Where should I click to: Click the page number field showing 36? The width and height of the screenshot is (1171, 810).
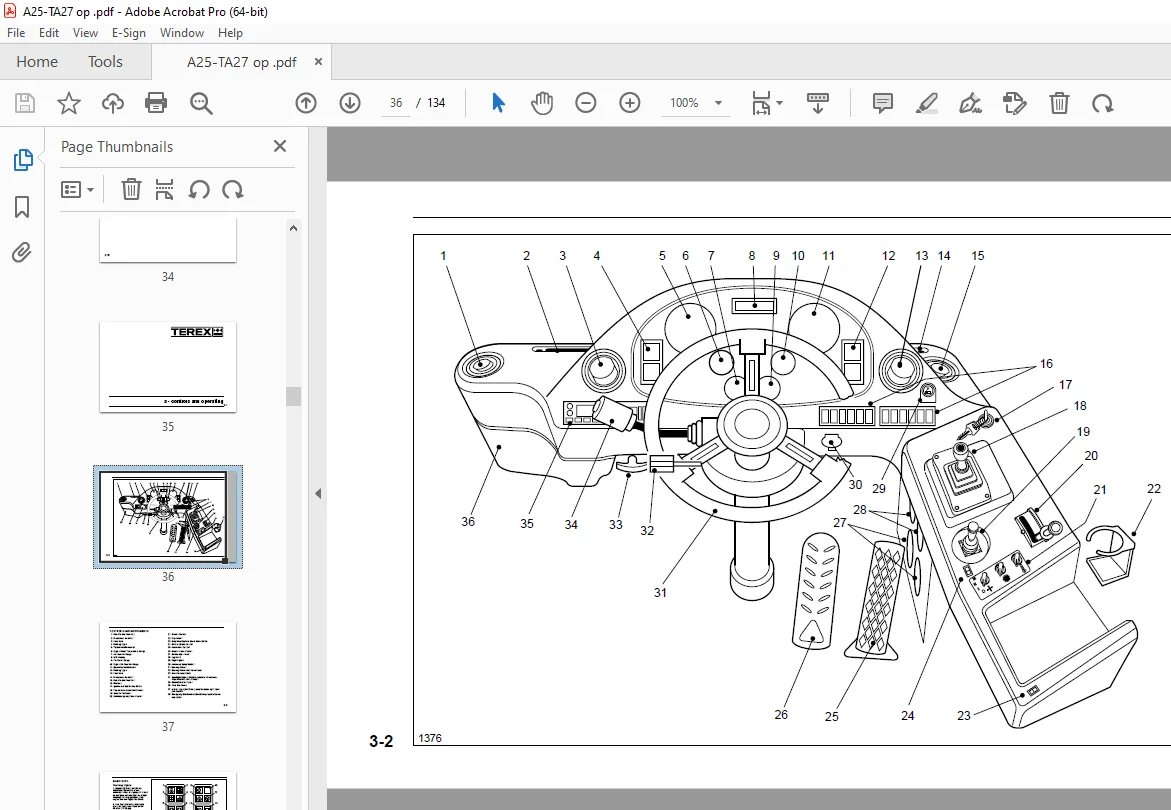click(396, 103)
